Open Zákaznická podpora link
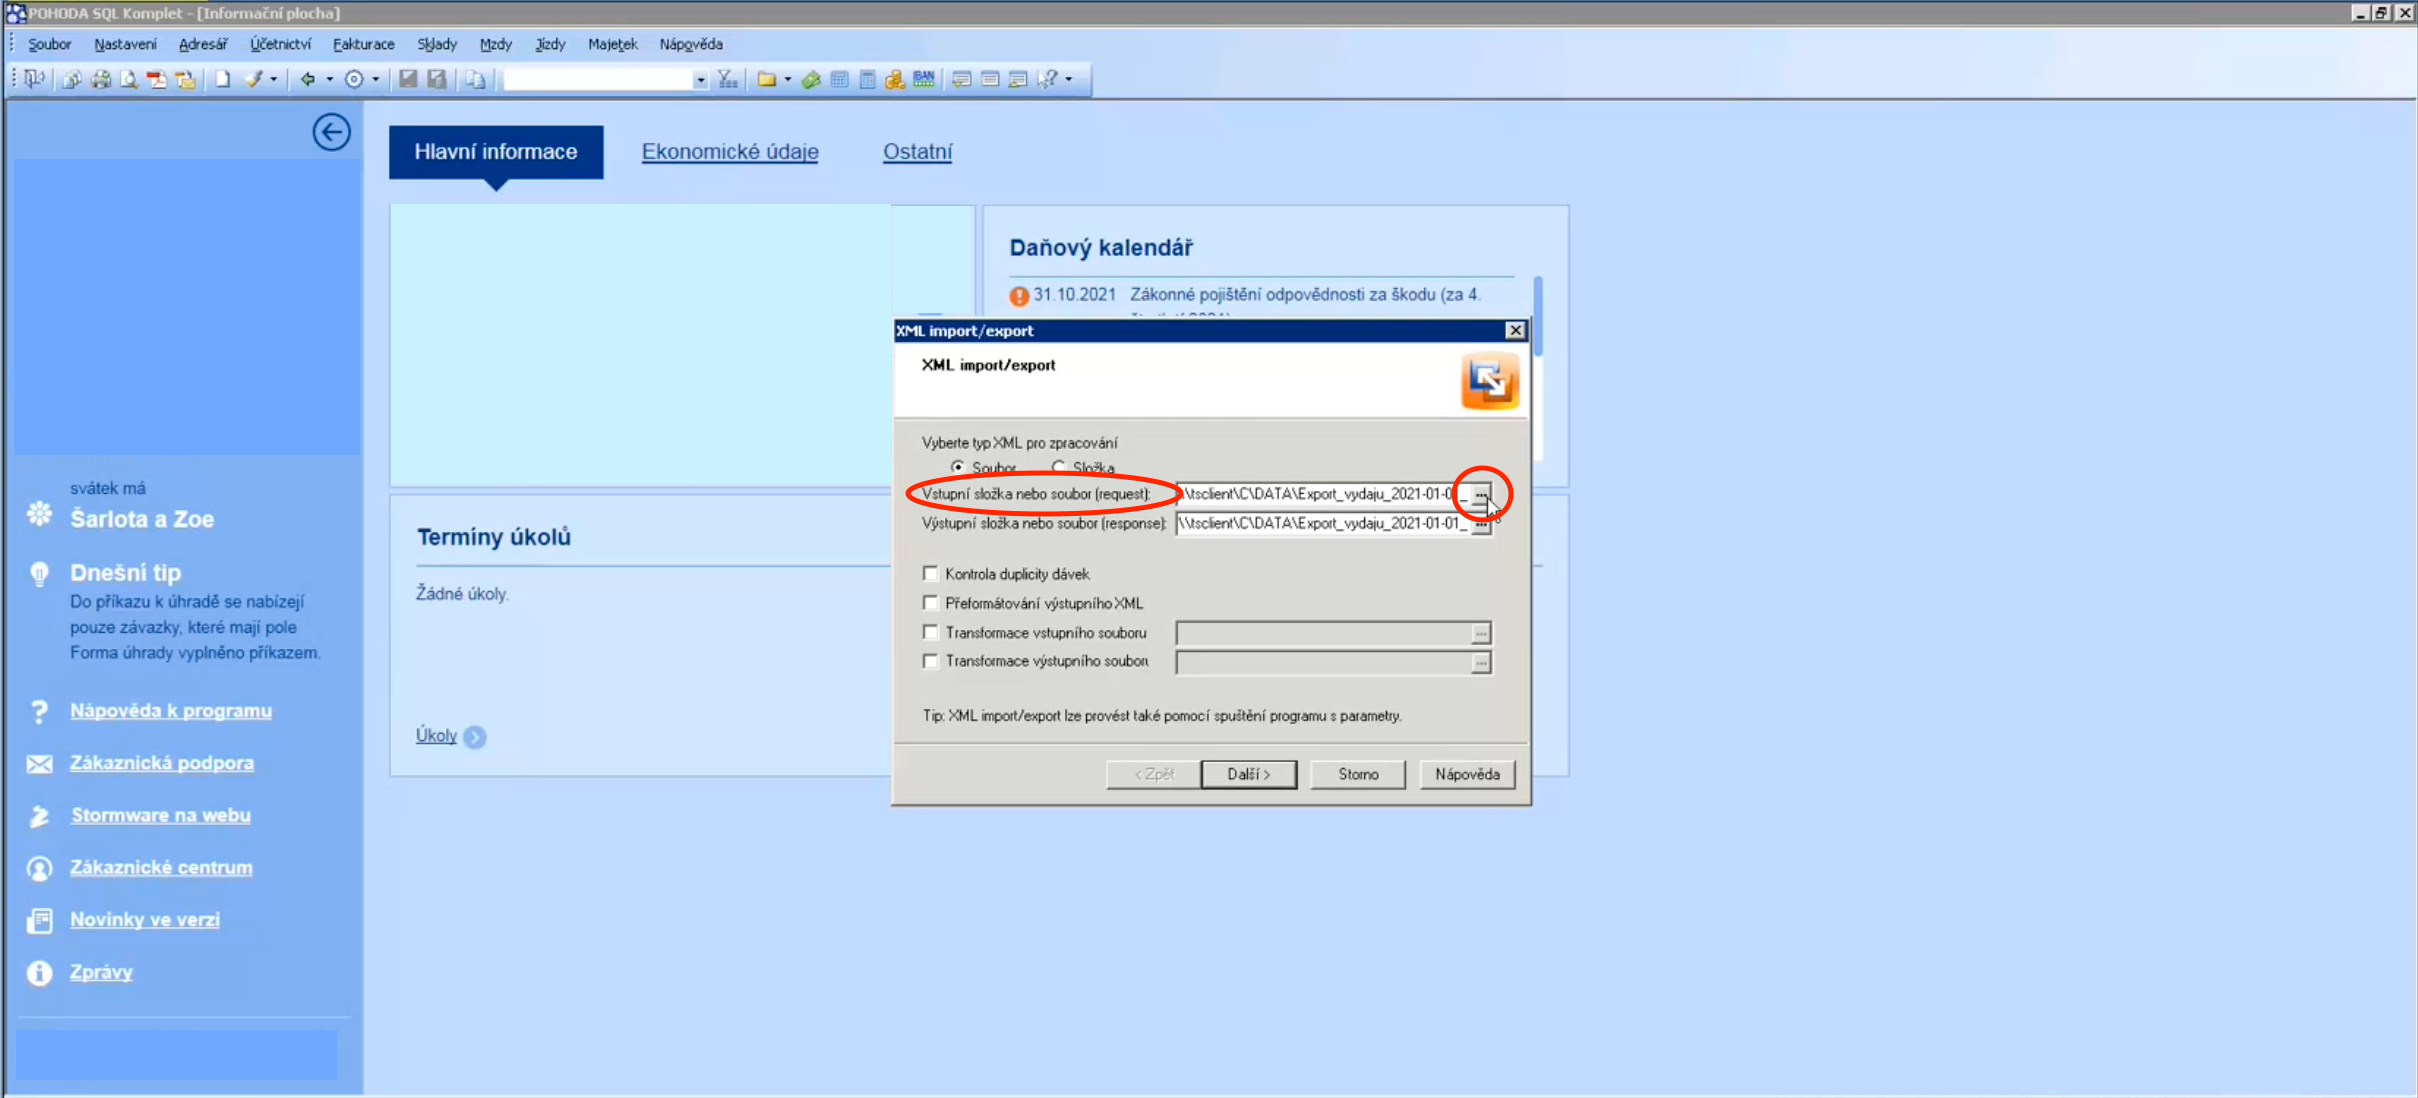 click(162, 763)
